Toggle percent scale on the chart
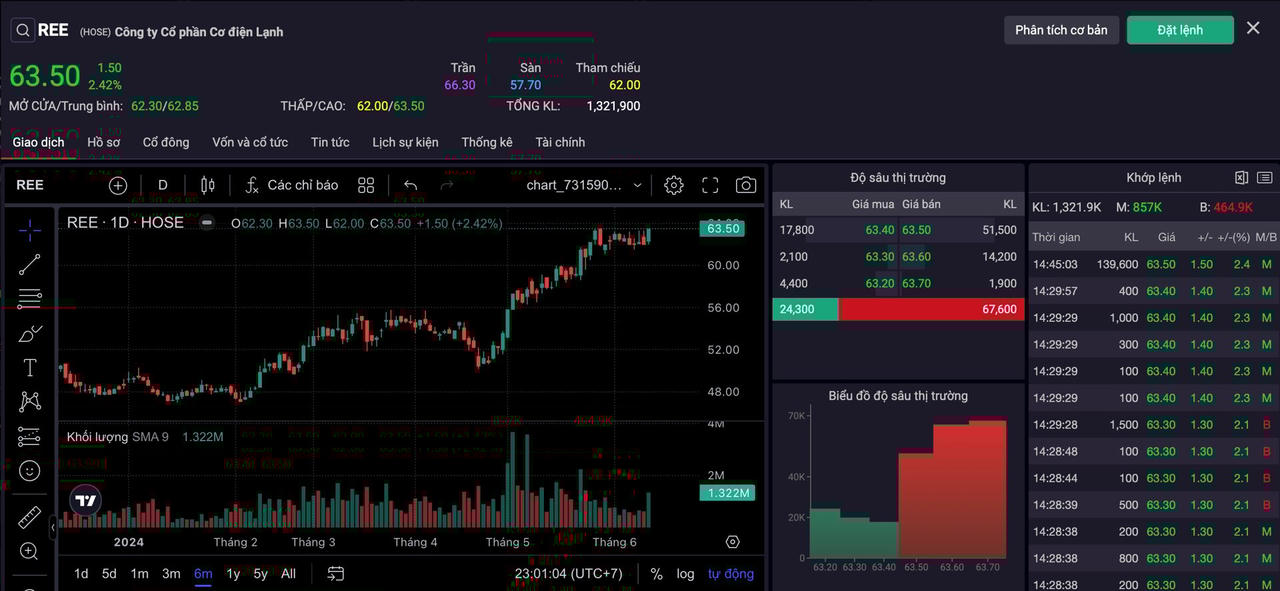 pyautogui.click(x=656, y=573)
